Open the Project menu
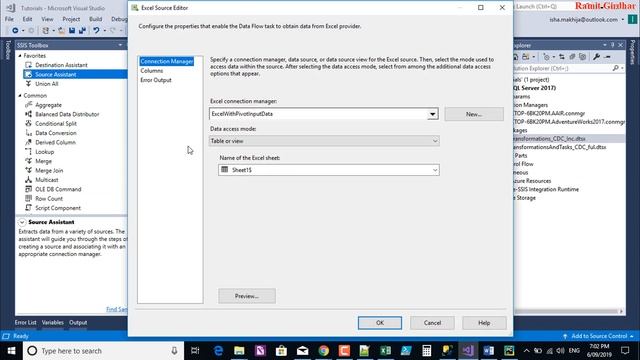The image size is (640, 360). 71,19
